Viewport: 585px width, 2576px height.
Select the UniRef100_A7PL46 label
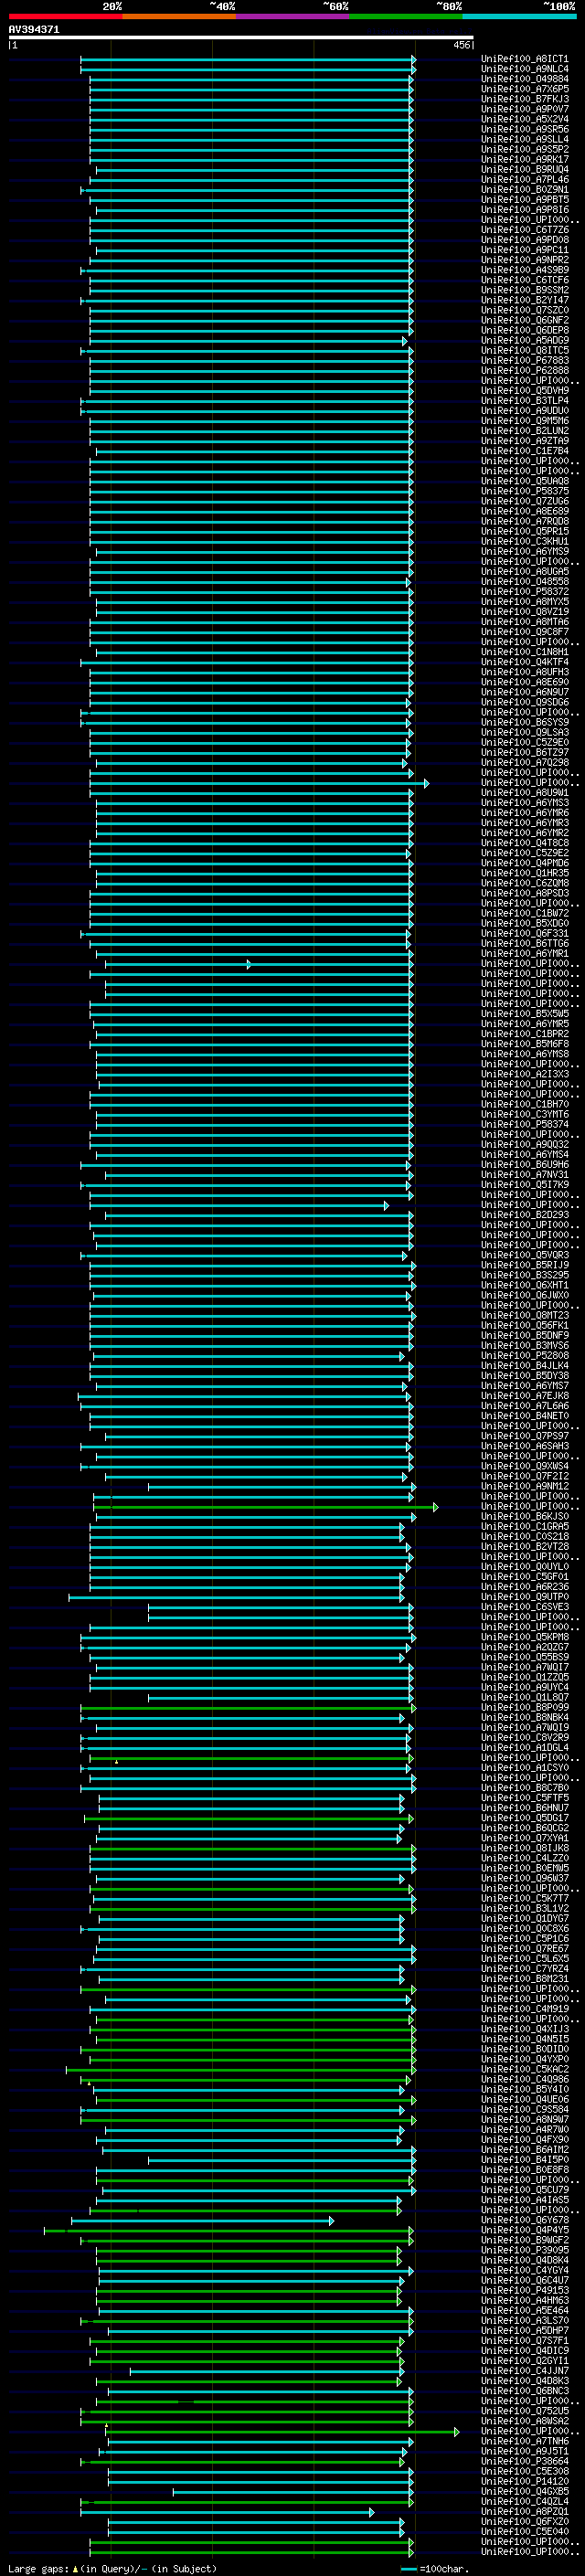[525, 180]
